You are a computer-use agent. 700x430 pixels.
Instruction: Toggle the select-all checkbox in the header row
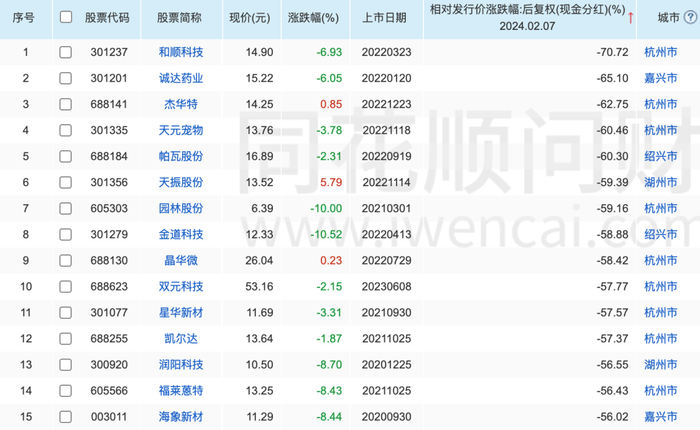point(66,17)
